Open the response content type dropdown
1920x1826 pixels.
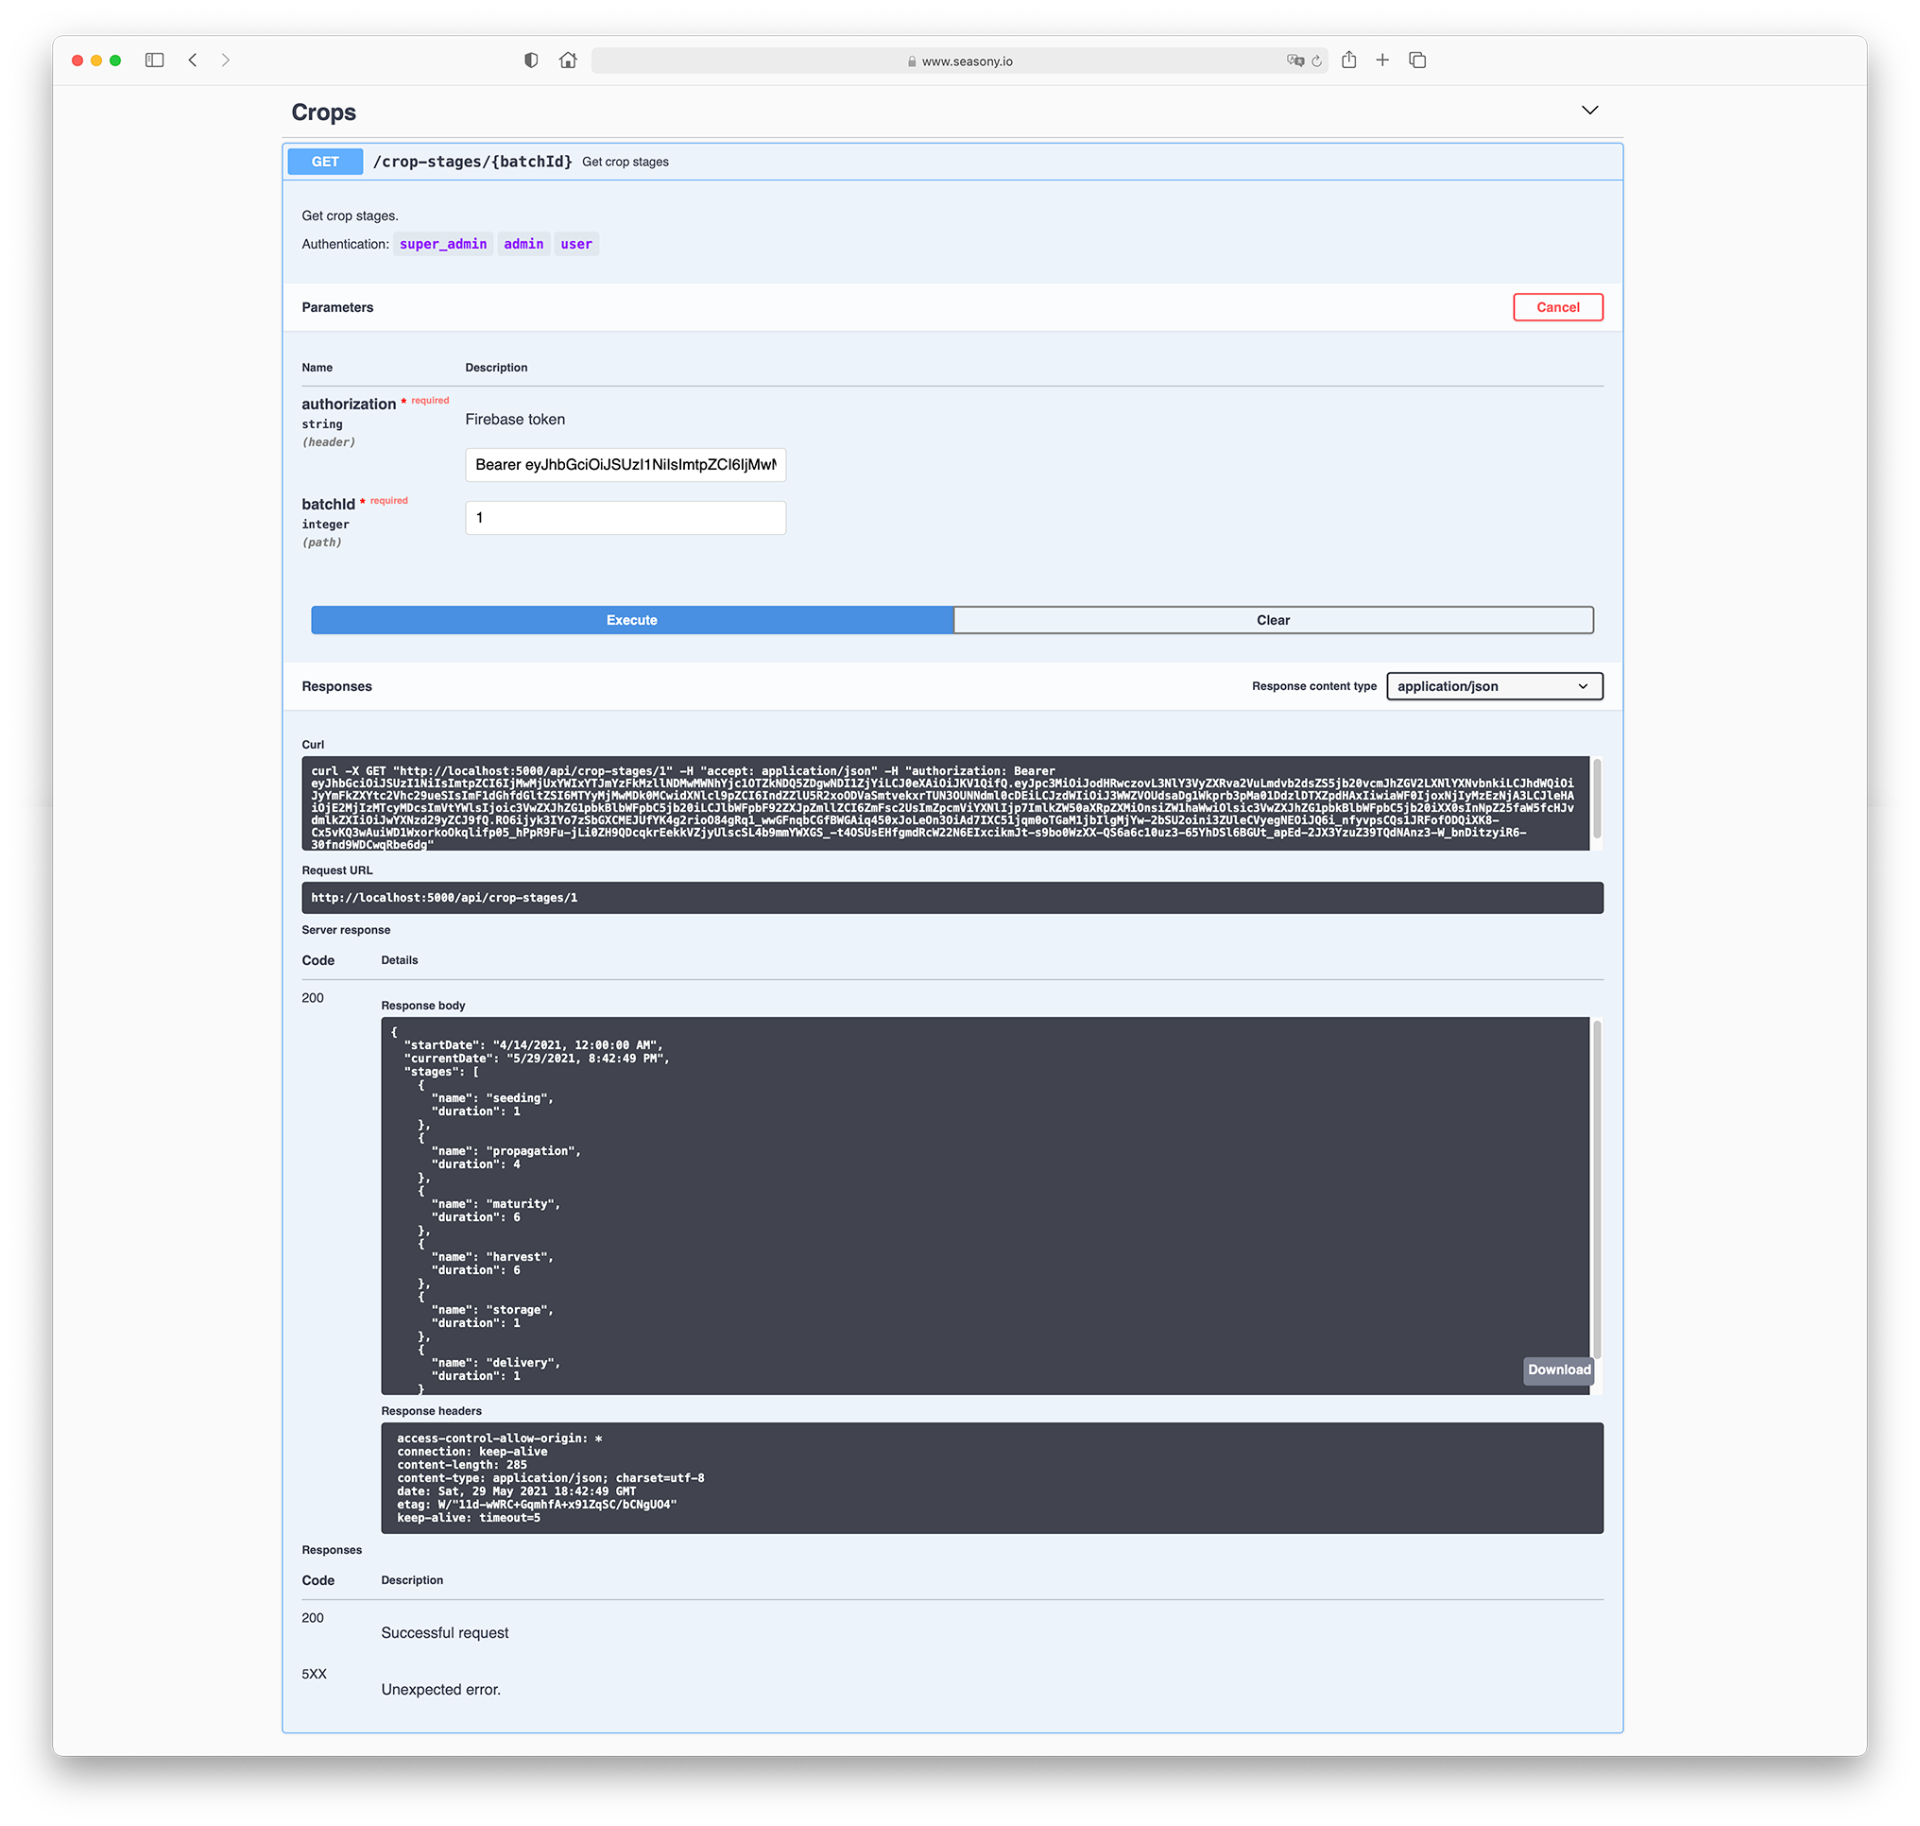pos(1494,686)
